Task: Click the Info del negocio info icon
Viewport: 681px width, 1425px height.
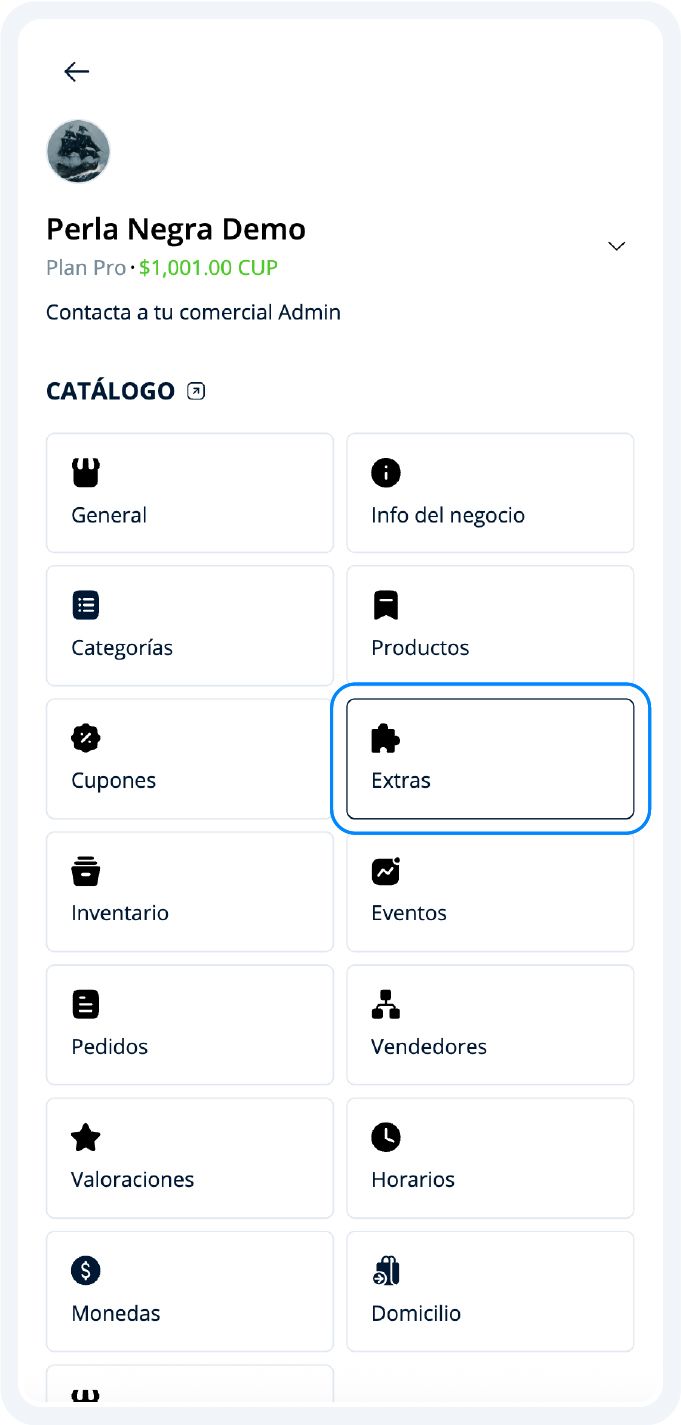Action: click(386, 472)
